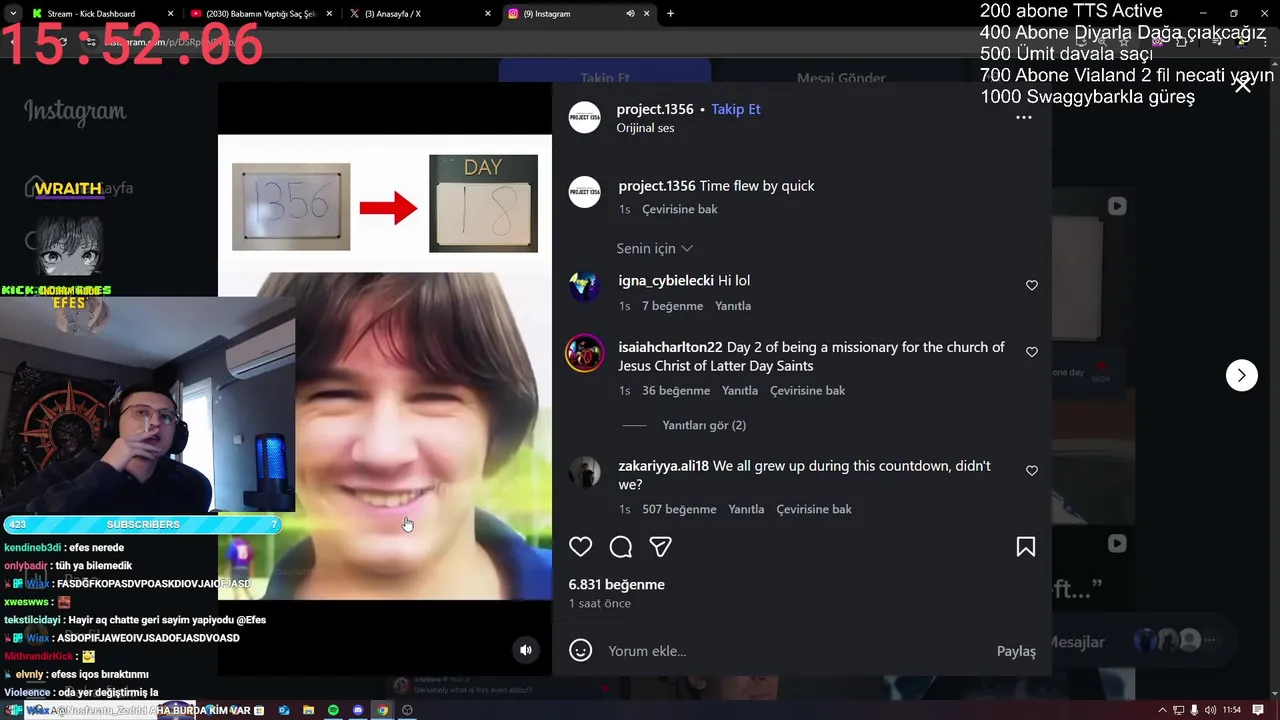Select the Instagram browser tab

pos(577,14)
